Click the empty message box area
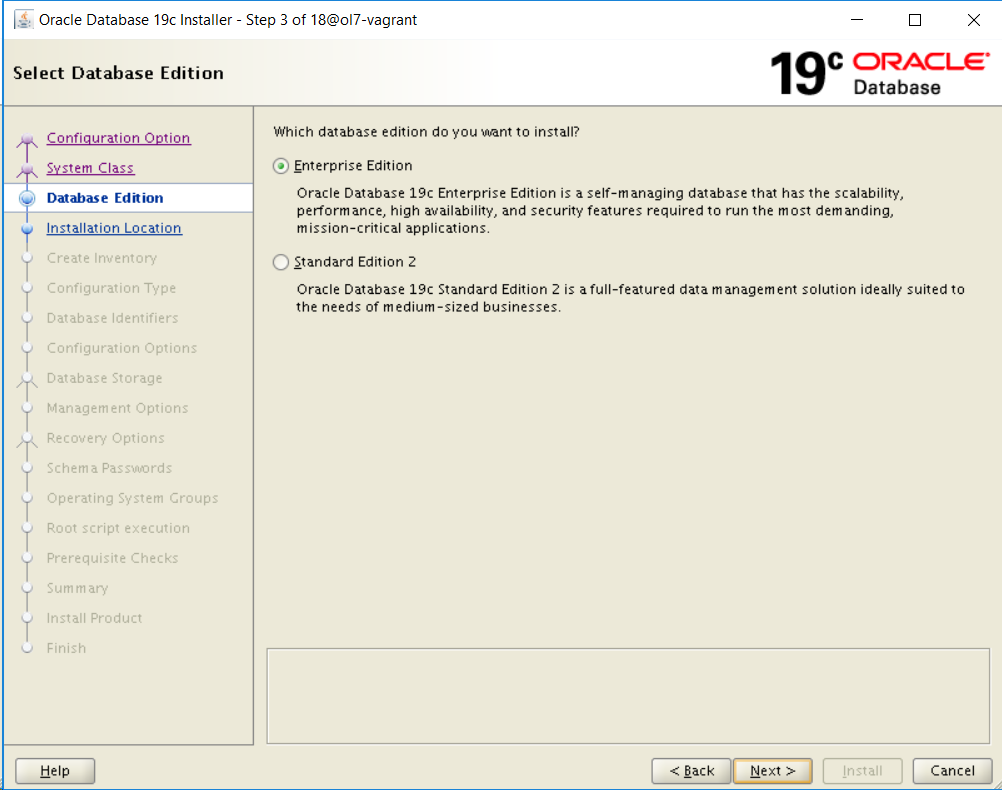 tap(628, 696)
